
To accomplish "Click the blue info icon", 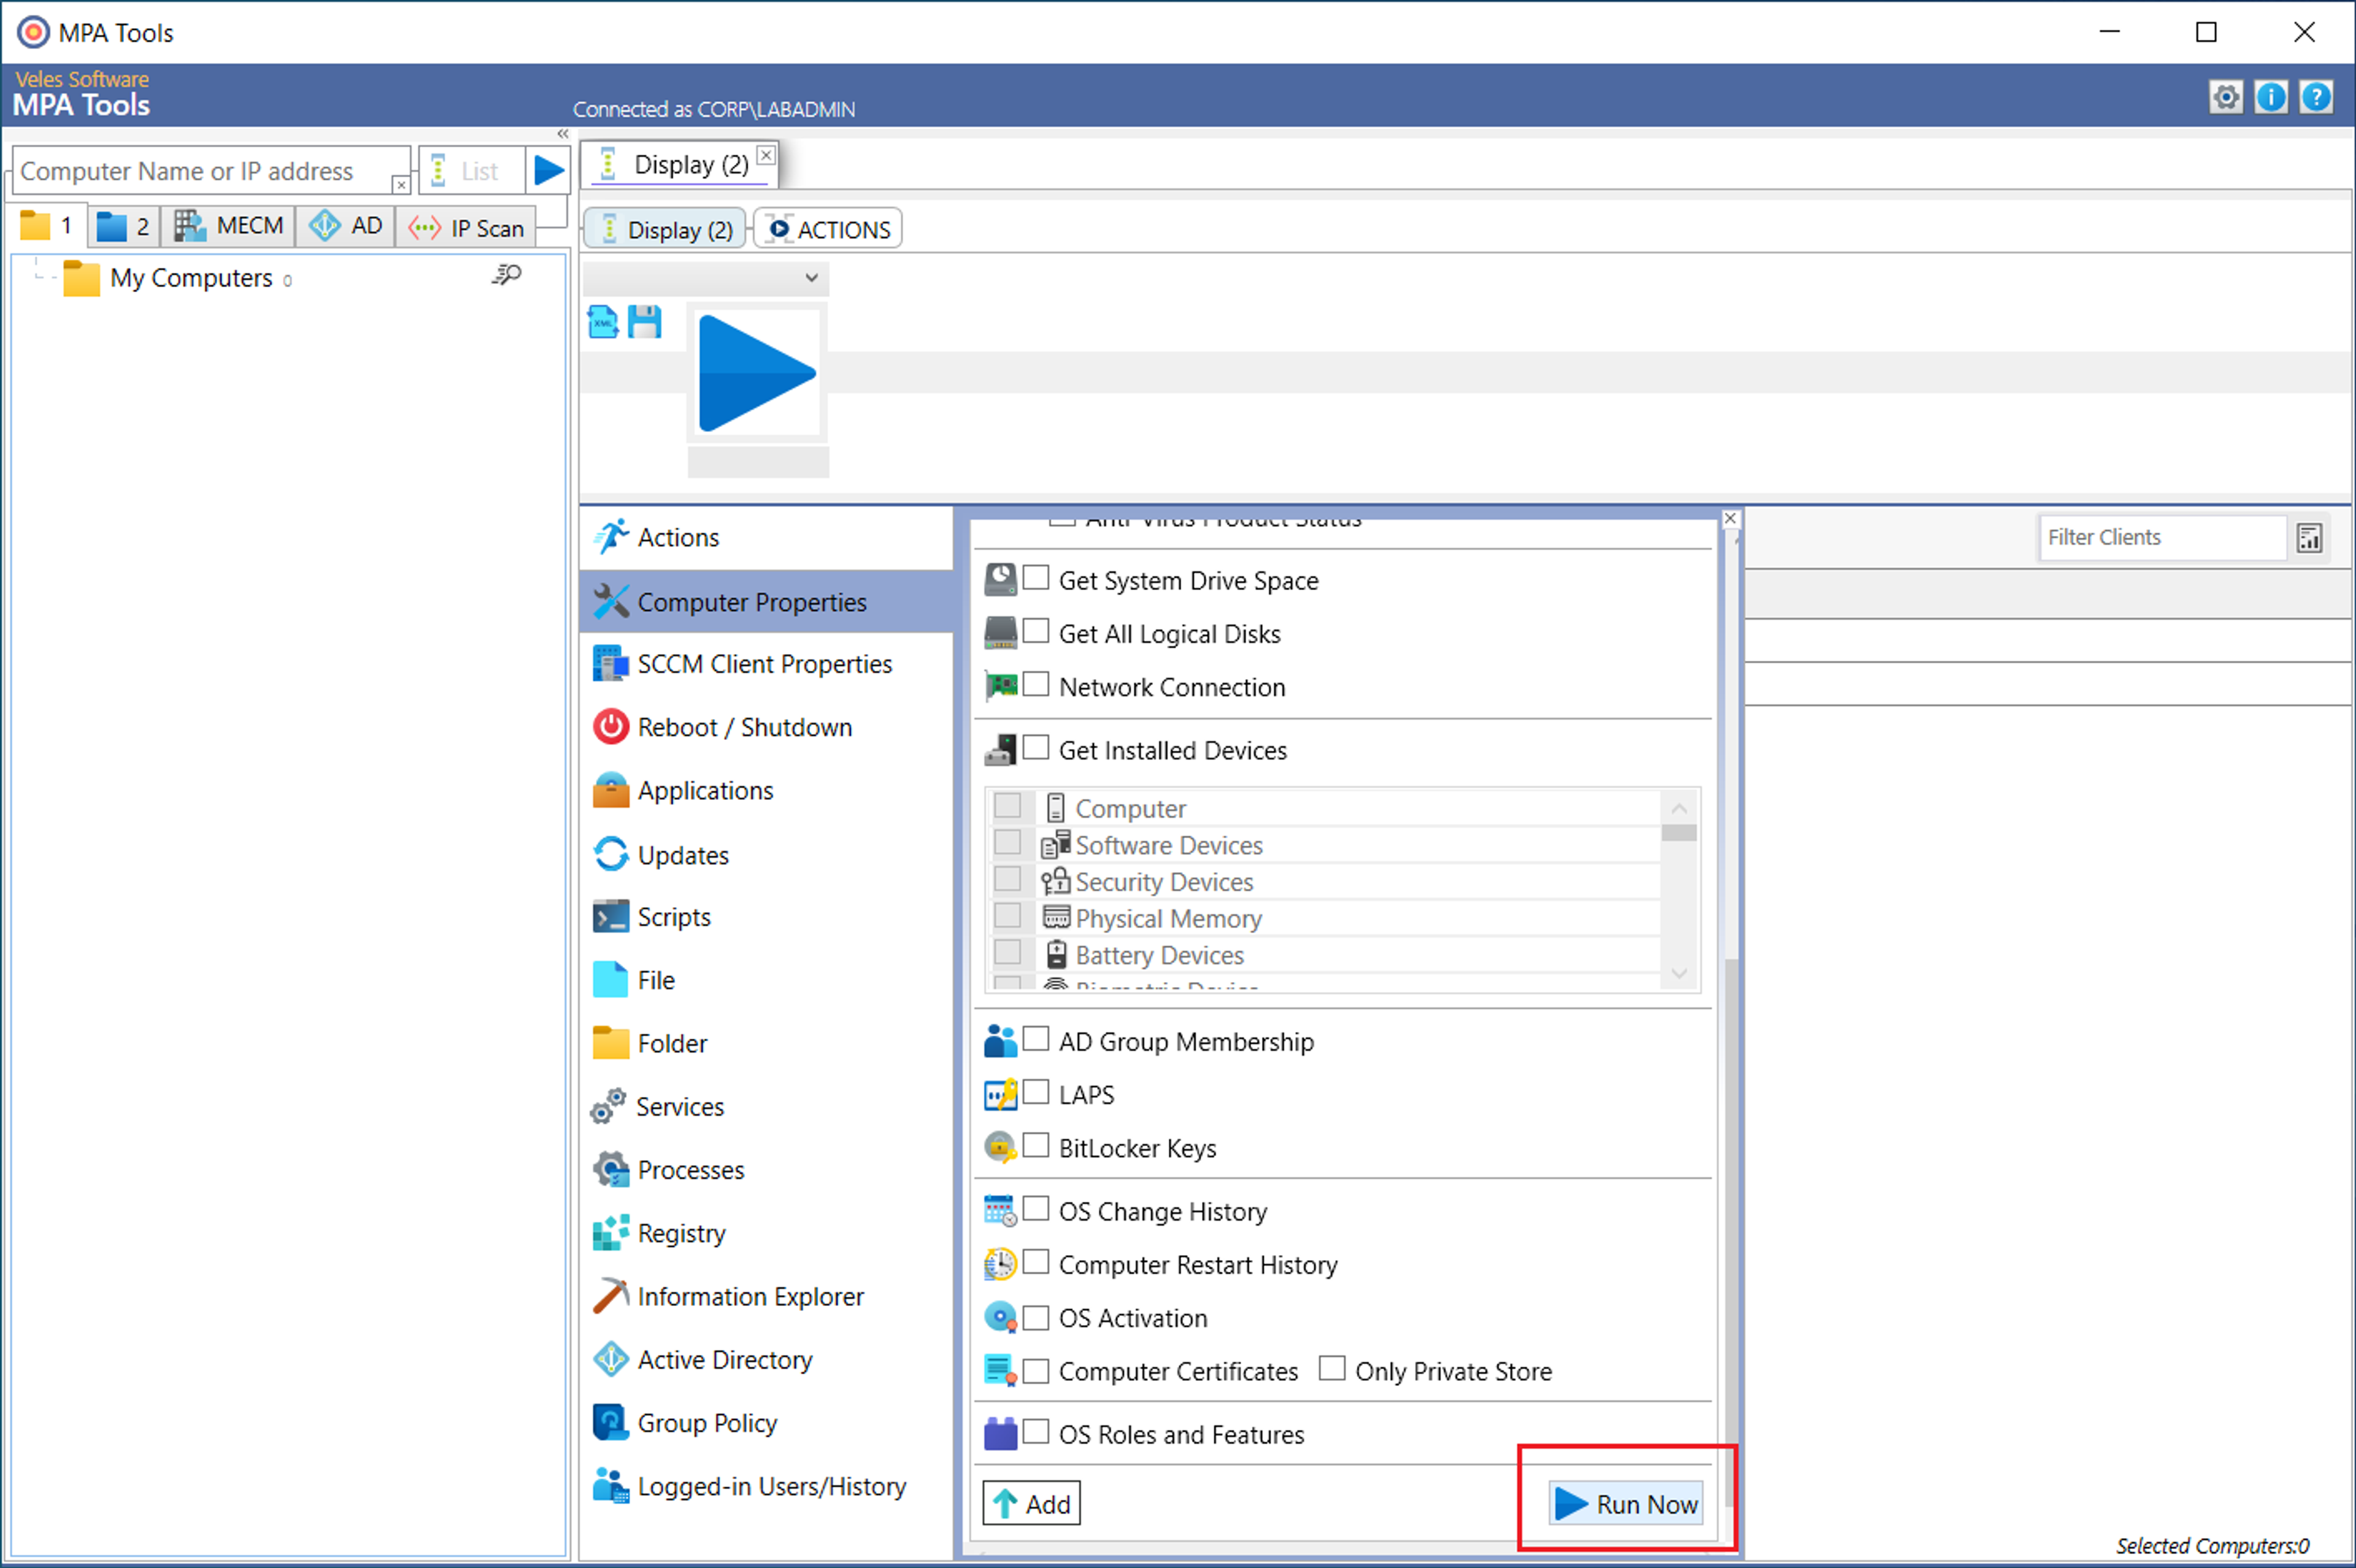I will point(2271,97).
